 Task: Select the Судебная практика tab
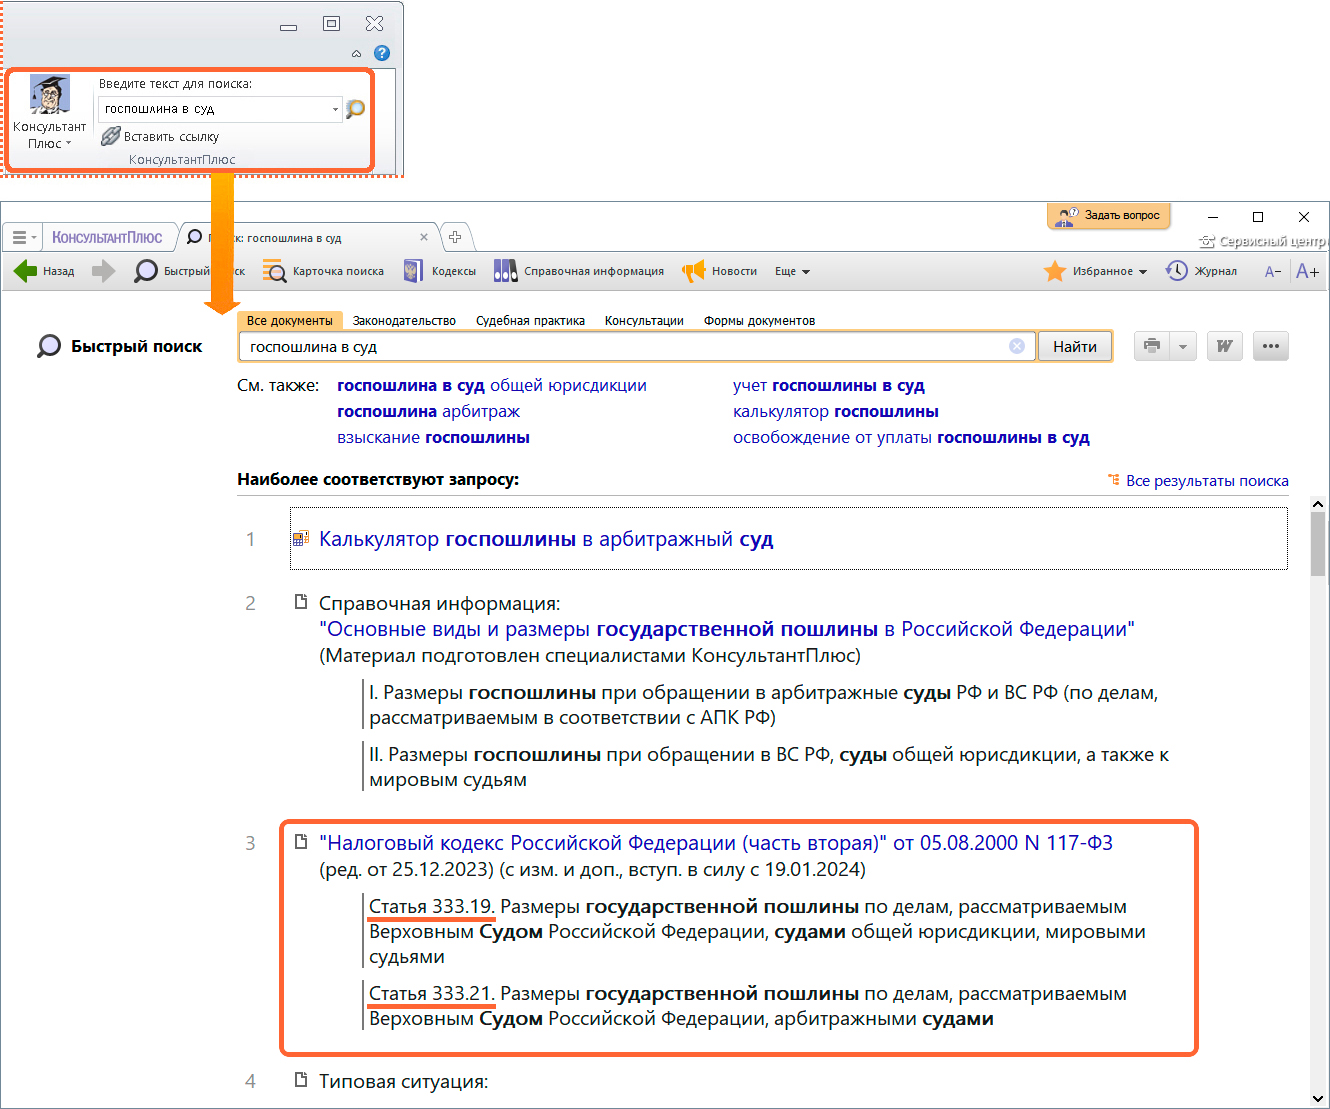(x=530, y=320)
